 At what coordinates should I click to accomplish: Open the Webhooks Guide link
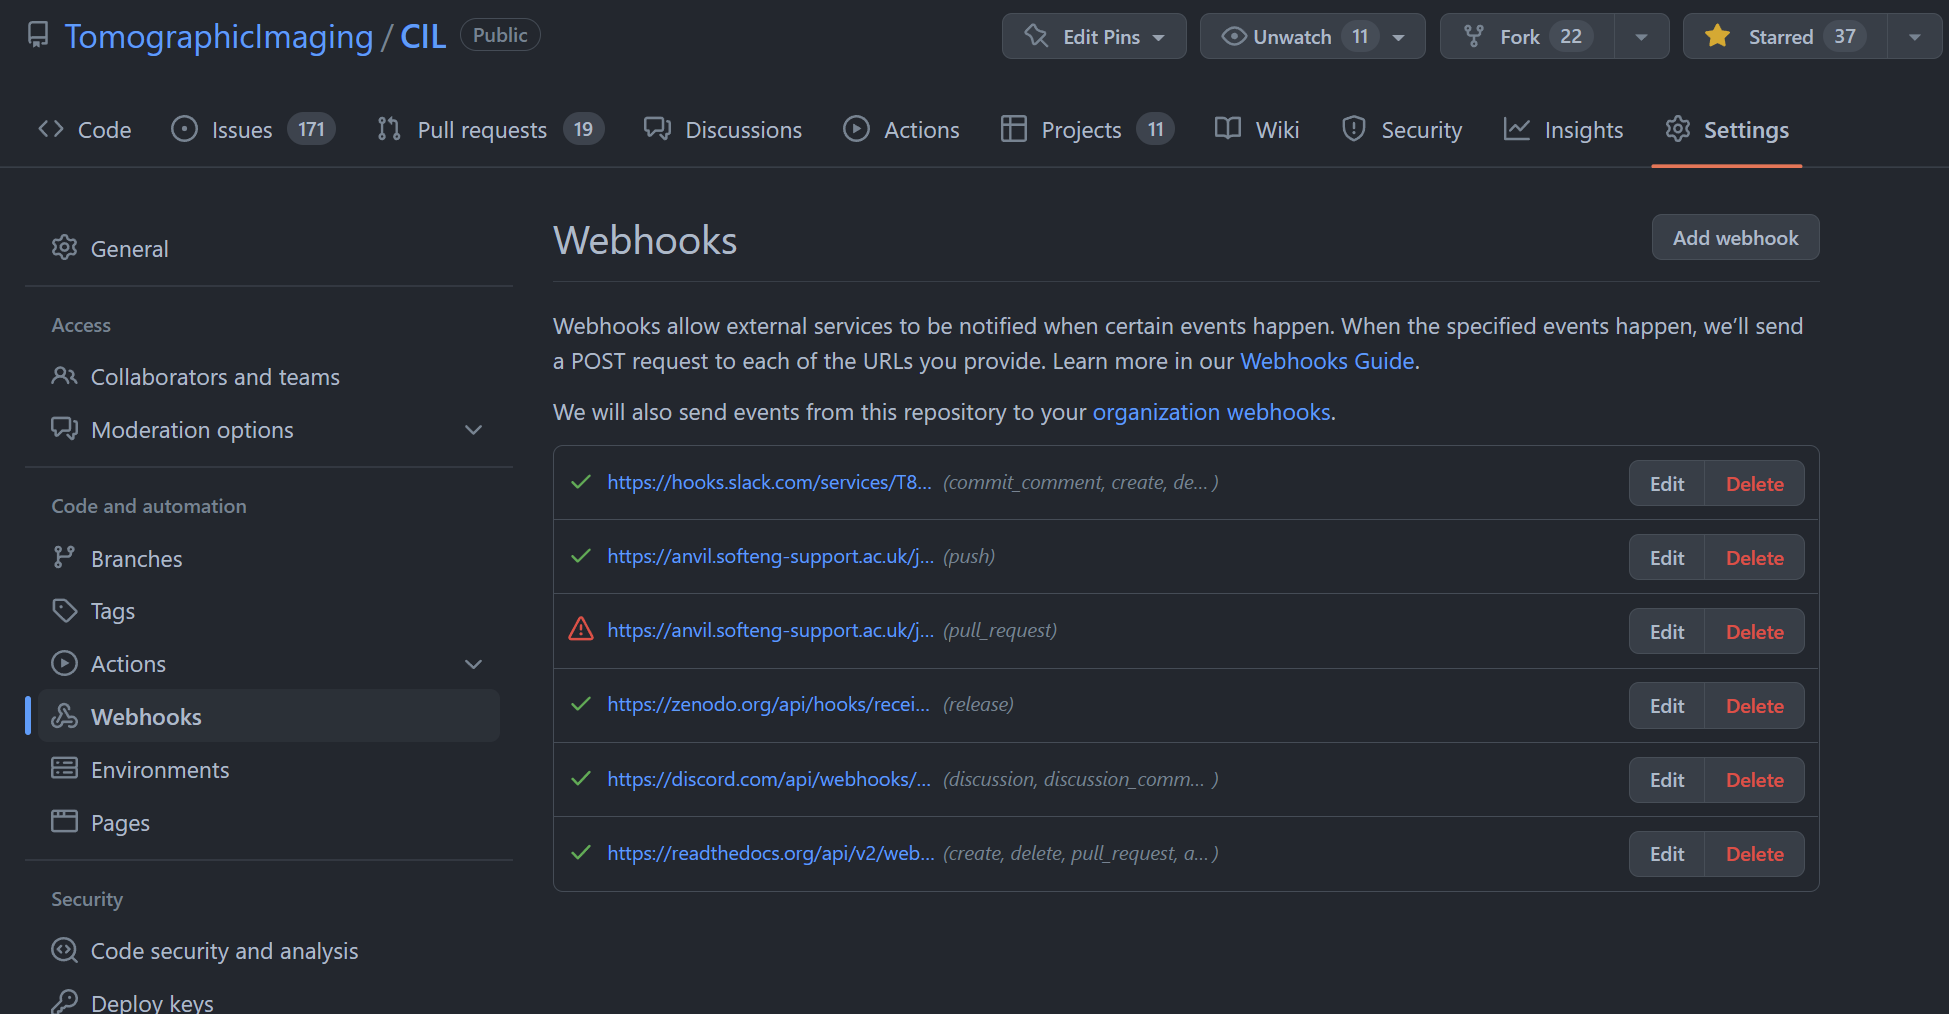click(x=1326, y=361)
